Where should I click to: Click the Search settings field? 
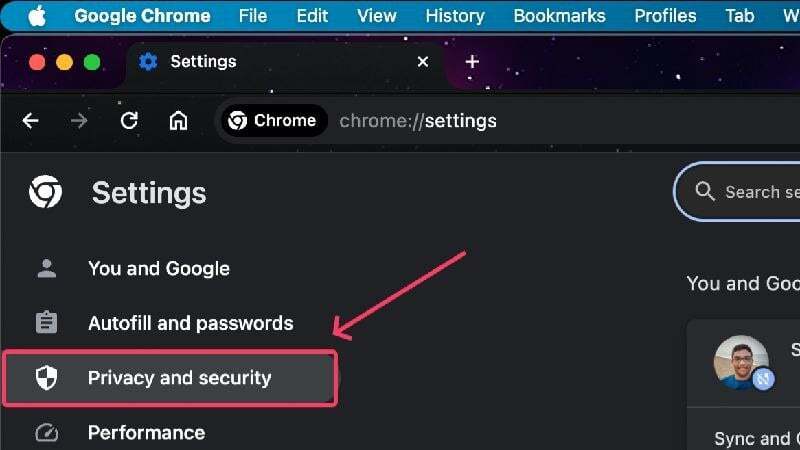coord(737,192)
